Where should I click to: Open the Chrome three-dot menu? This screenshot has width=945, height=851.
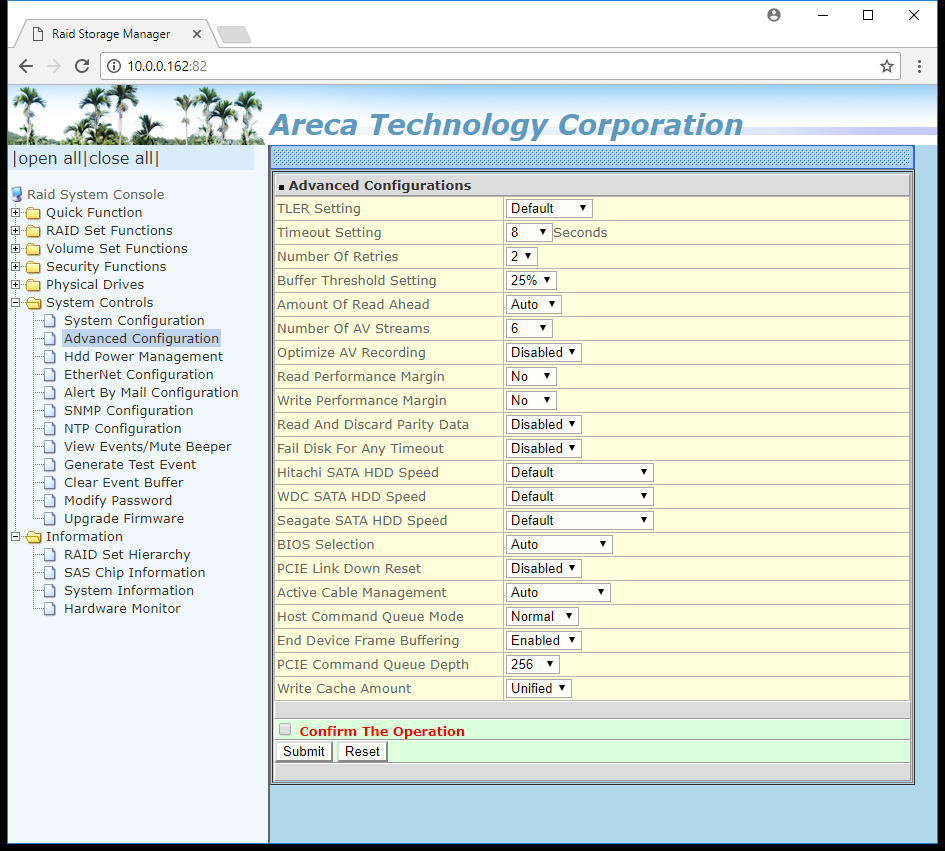pyautogui.click(x=919, y=66)
